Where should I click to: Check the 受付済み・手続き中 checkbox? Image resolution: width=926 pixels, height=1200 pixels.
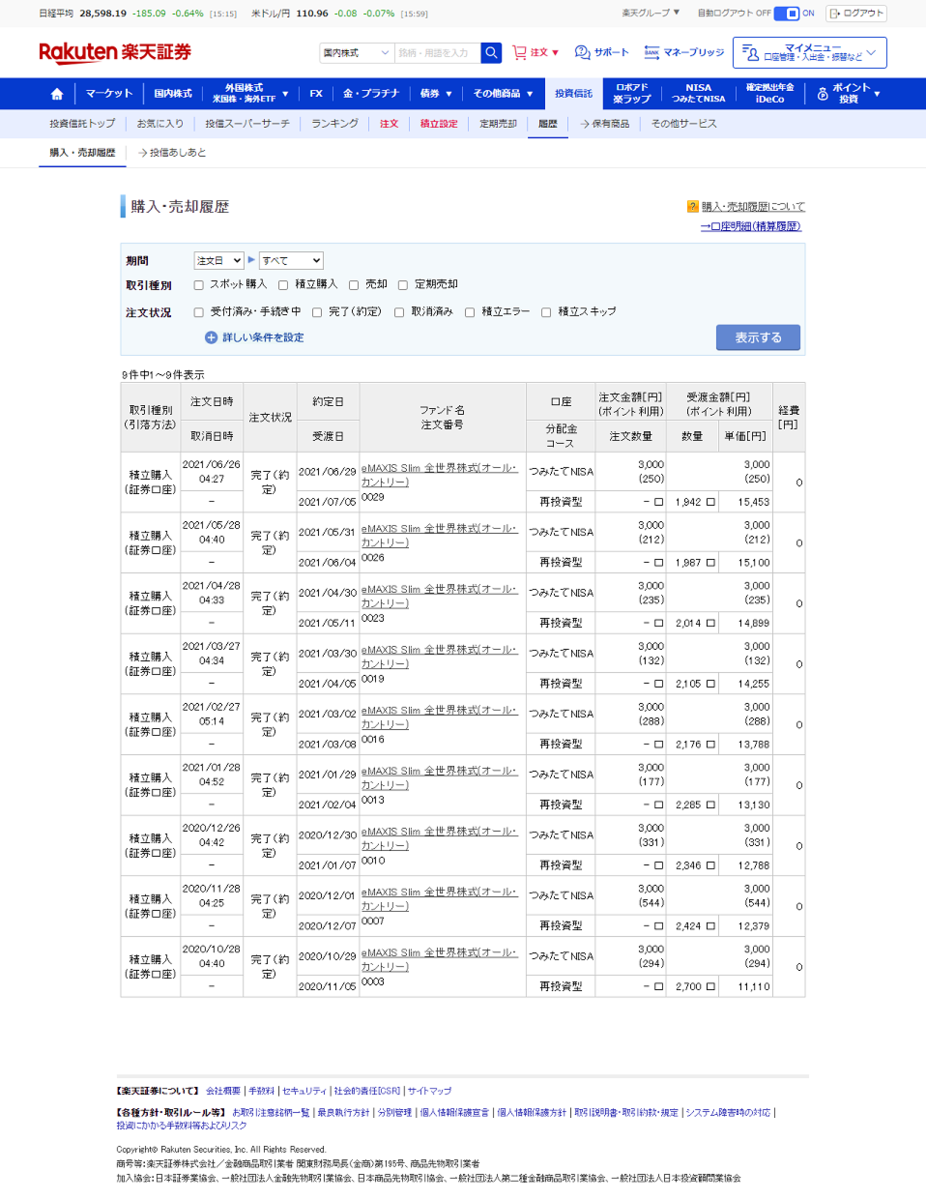(199, 312)
